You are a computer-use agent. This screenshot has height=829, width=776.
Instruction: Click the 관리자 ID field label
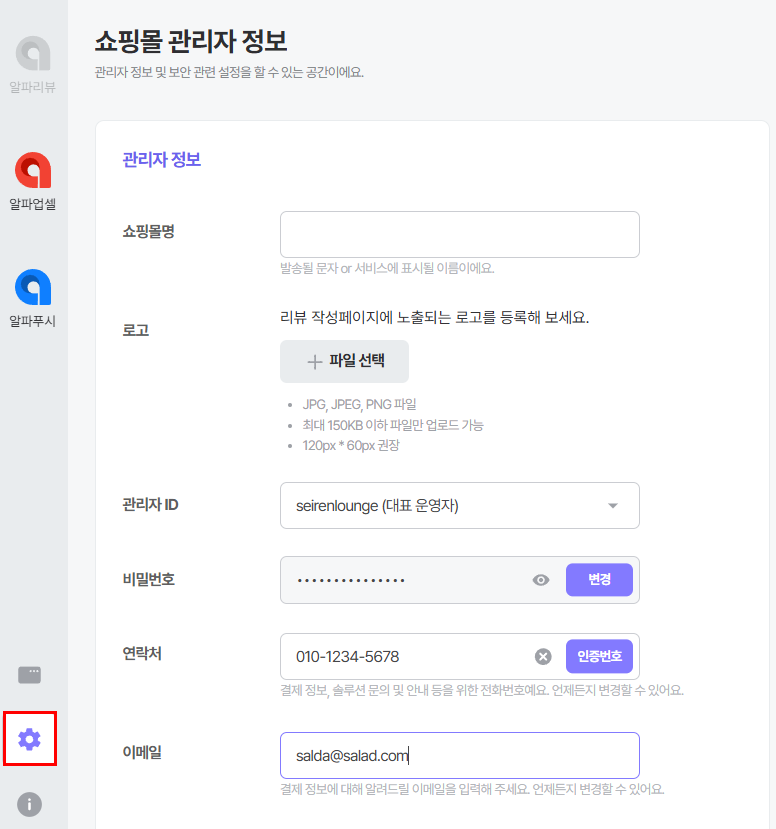pos(150,504)
